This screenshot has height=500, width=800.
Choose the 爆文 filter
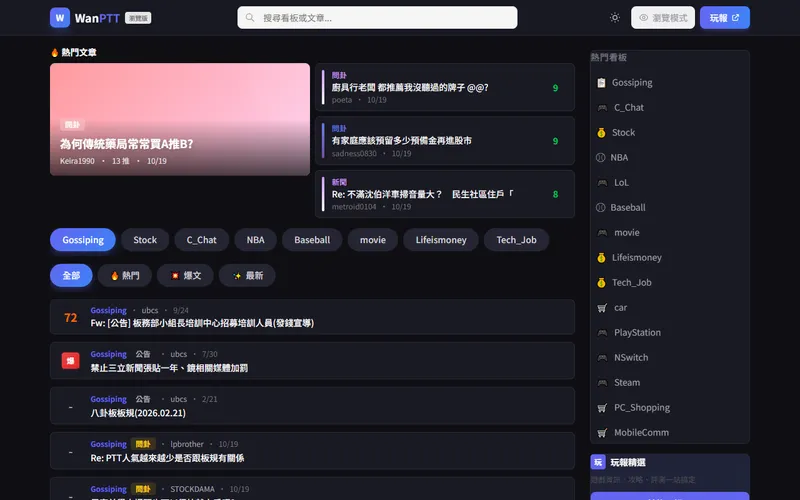click(185, 276)
